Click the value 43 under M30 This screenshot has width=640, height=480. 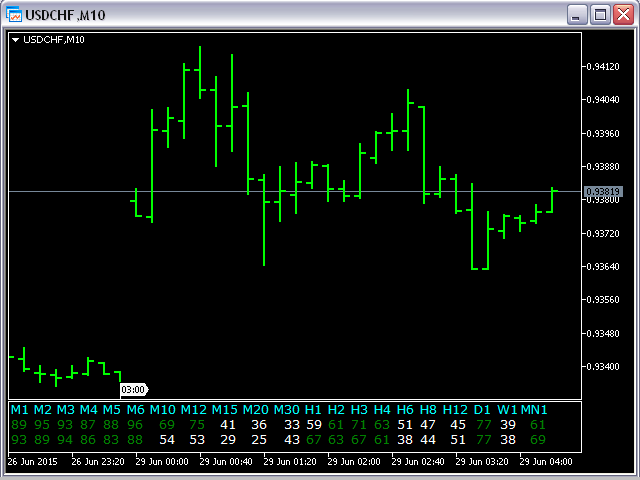click(292, 440)
